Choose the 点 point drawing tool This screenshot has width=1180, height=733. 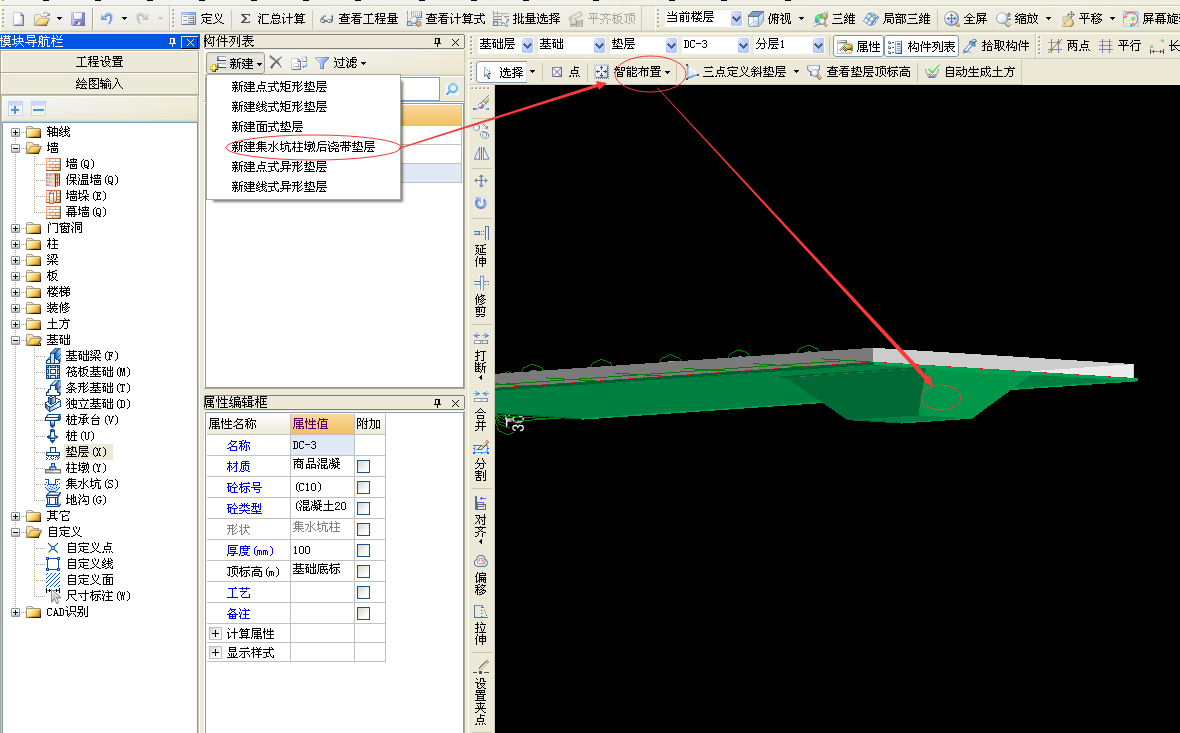click(x=565, y=72)
